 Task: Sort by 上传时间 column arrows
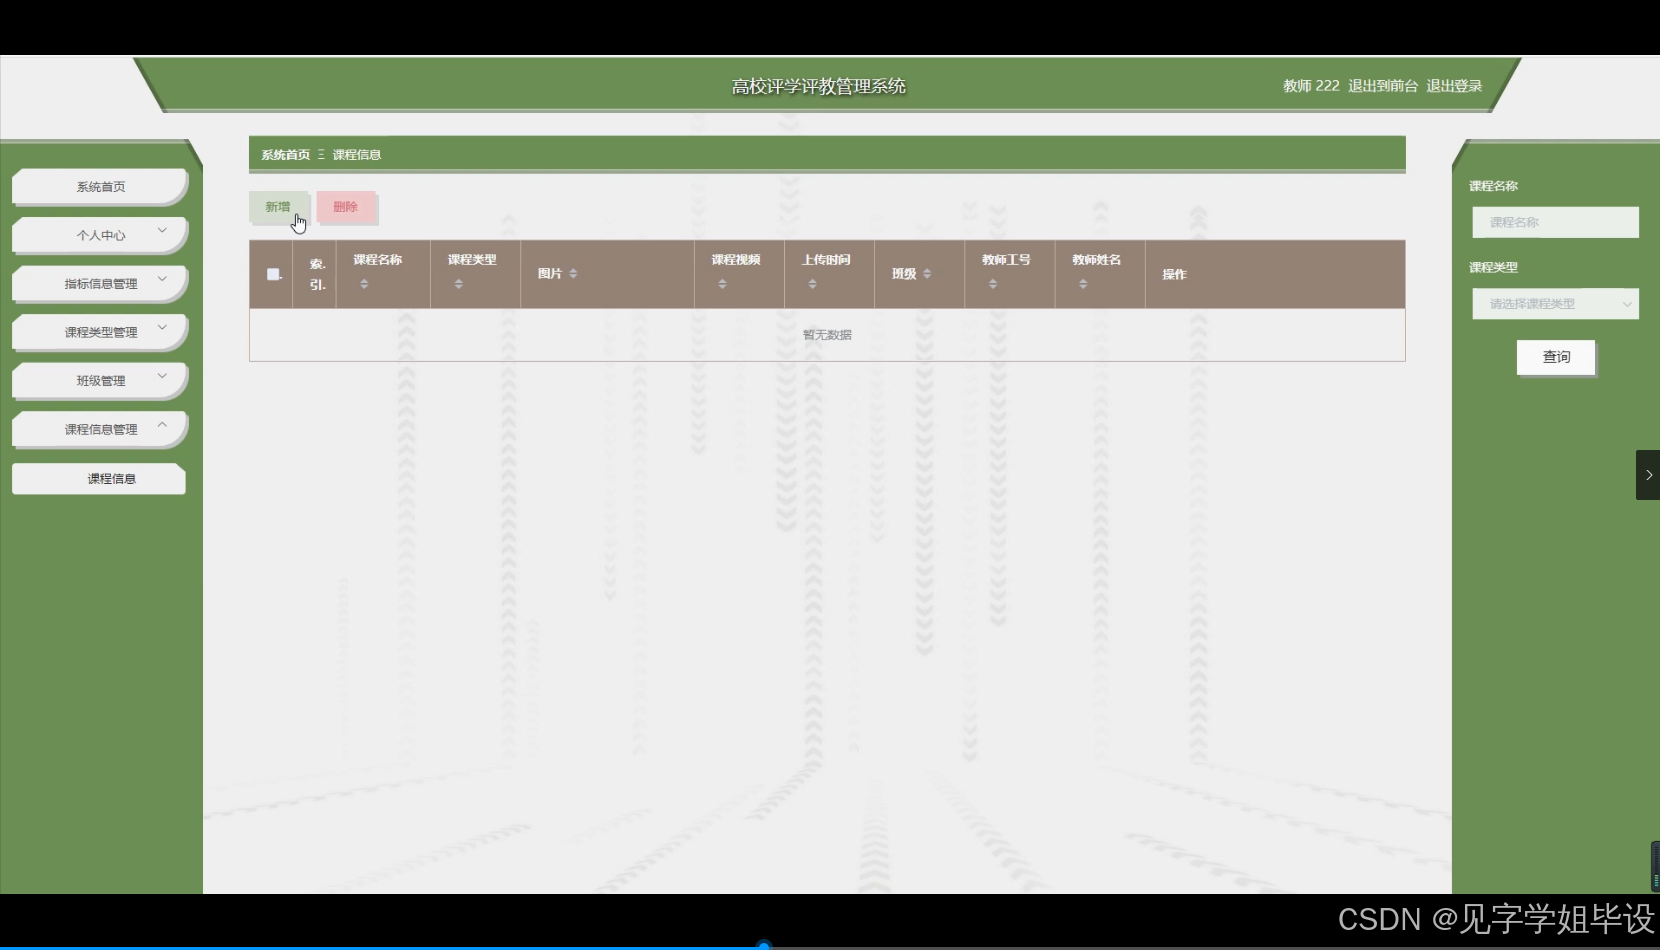[812, 284]
